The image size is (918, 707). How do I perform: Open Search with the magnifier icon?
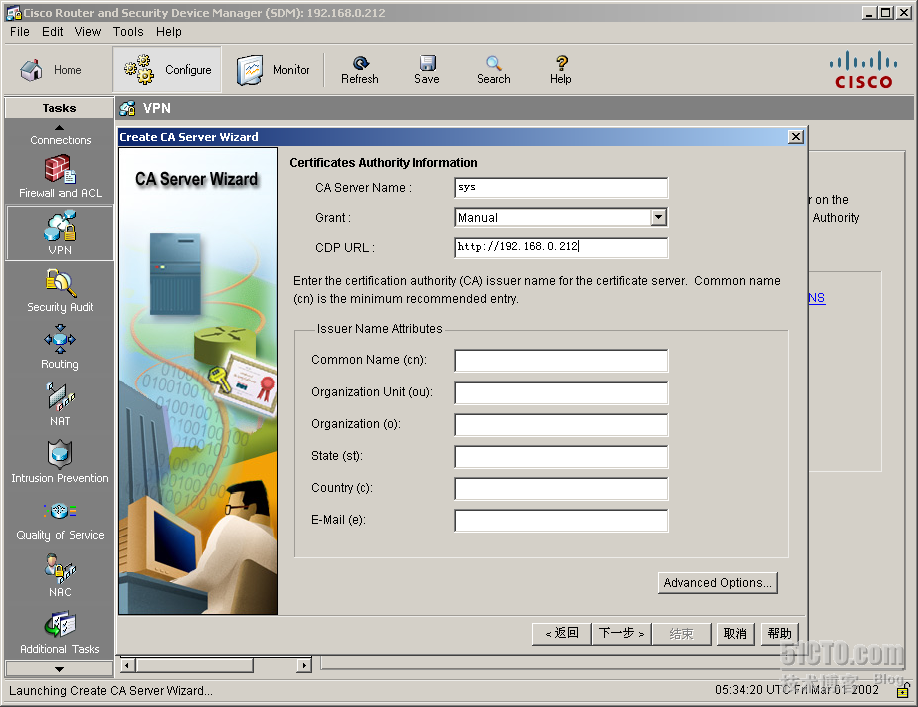(x=494, y=70)
